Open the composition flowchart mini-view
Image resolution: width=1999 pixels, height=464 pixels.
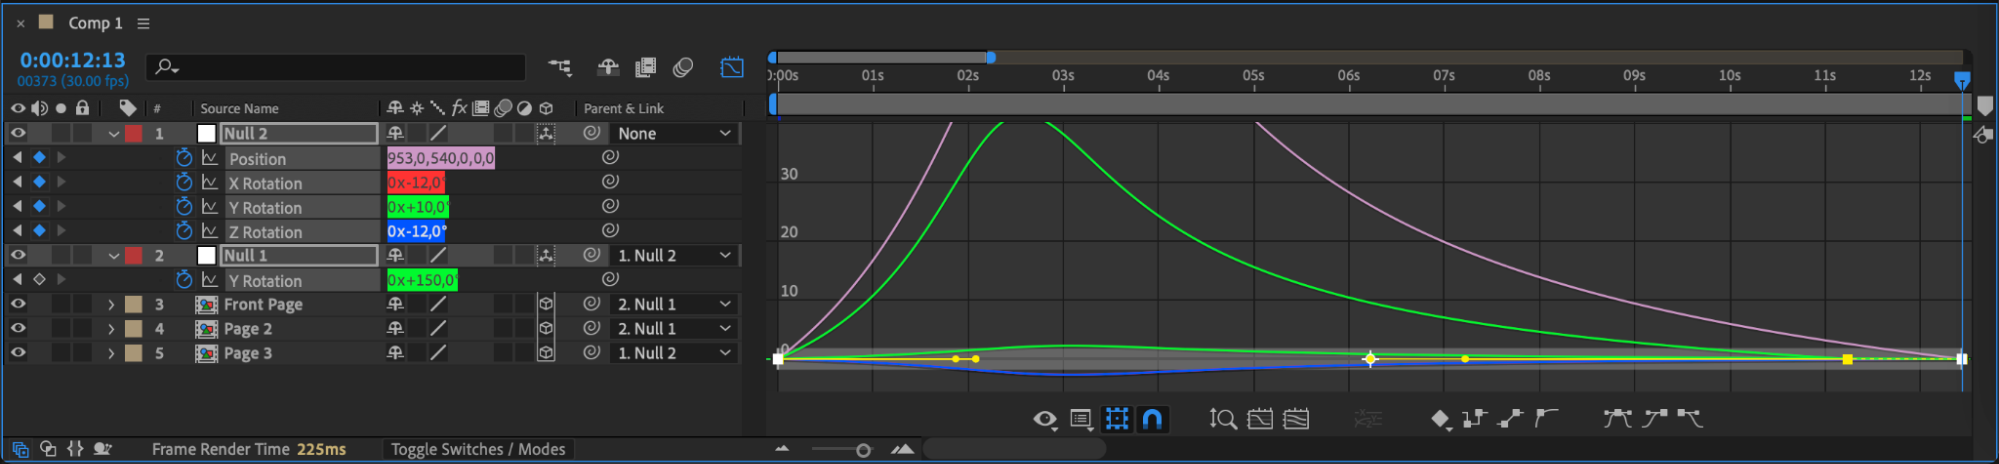tap(560, 67)
